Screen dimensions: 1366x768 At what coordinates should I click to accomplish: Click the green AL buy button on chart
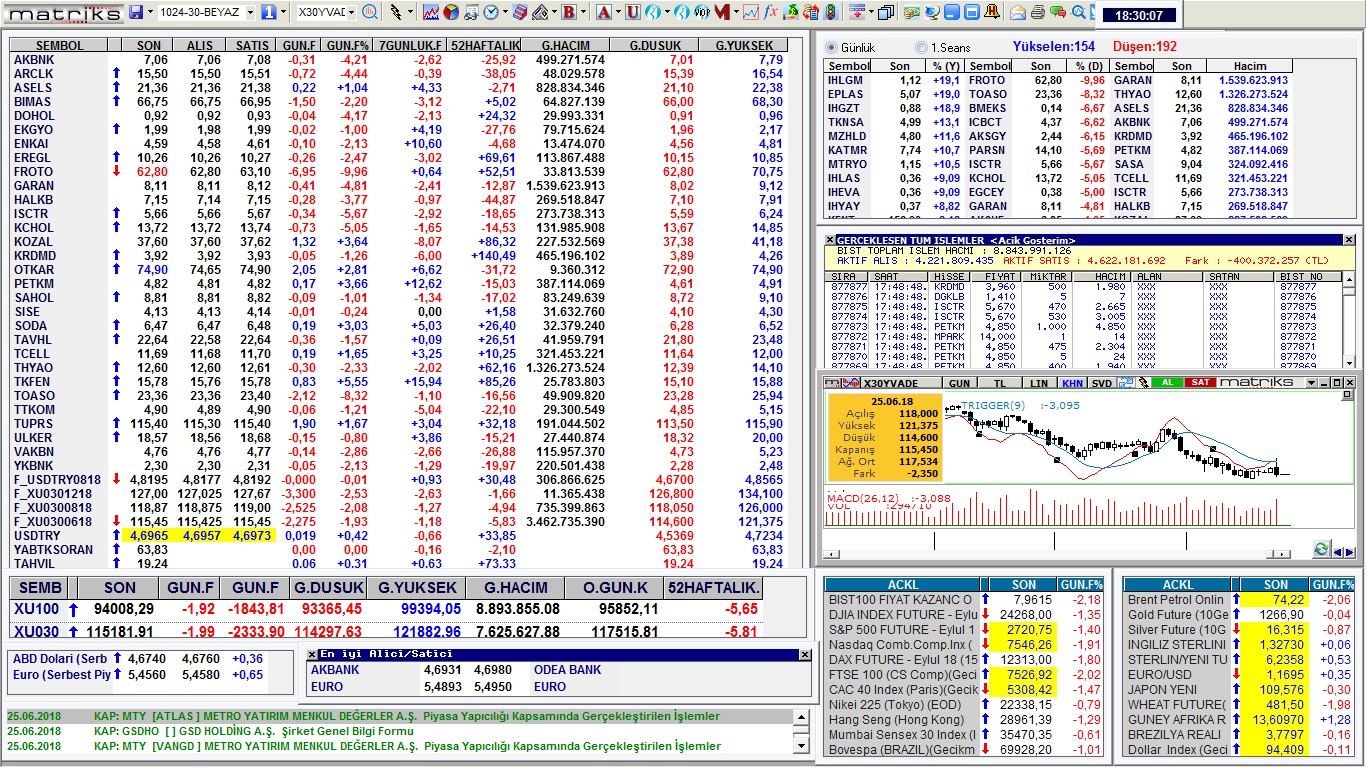coord(1167,382)
